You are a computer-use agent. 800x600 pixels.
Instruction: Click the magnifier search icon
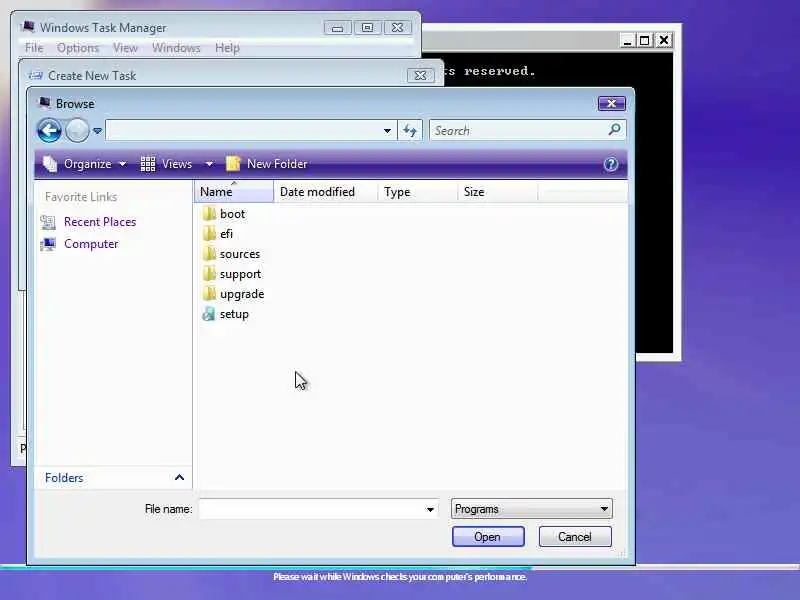pyautogui.click(x=615, y=130)
